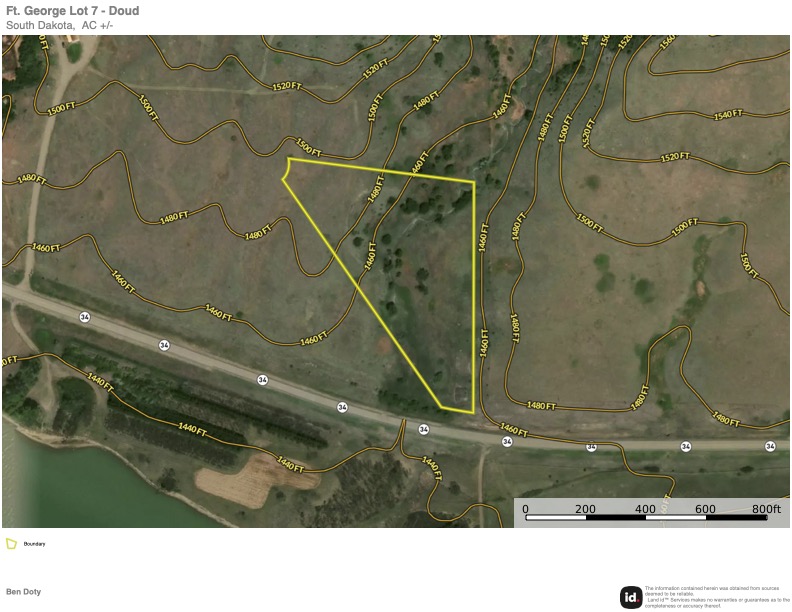Click the Boundary legend text label

(x=34, y=544)
